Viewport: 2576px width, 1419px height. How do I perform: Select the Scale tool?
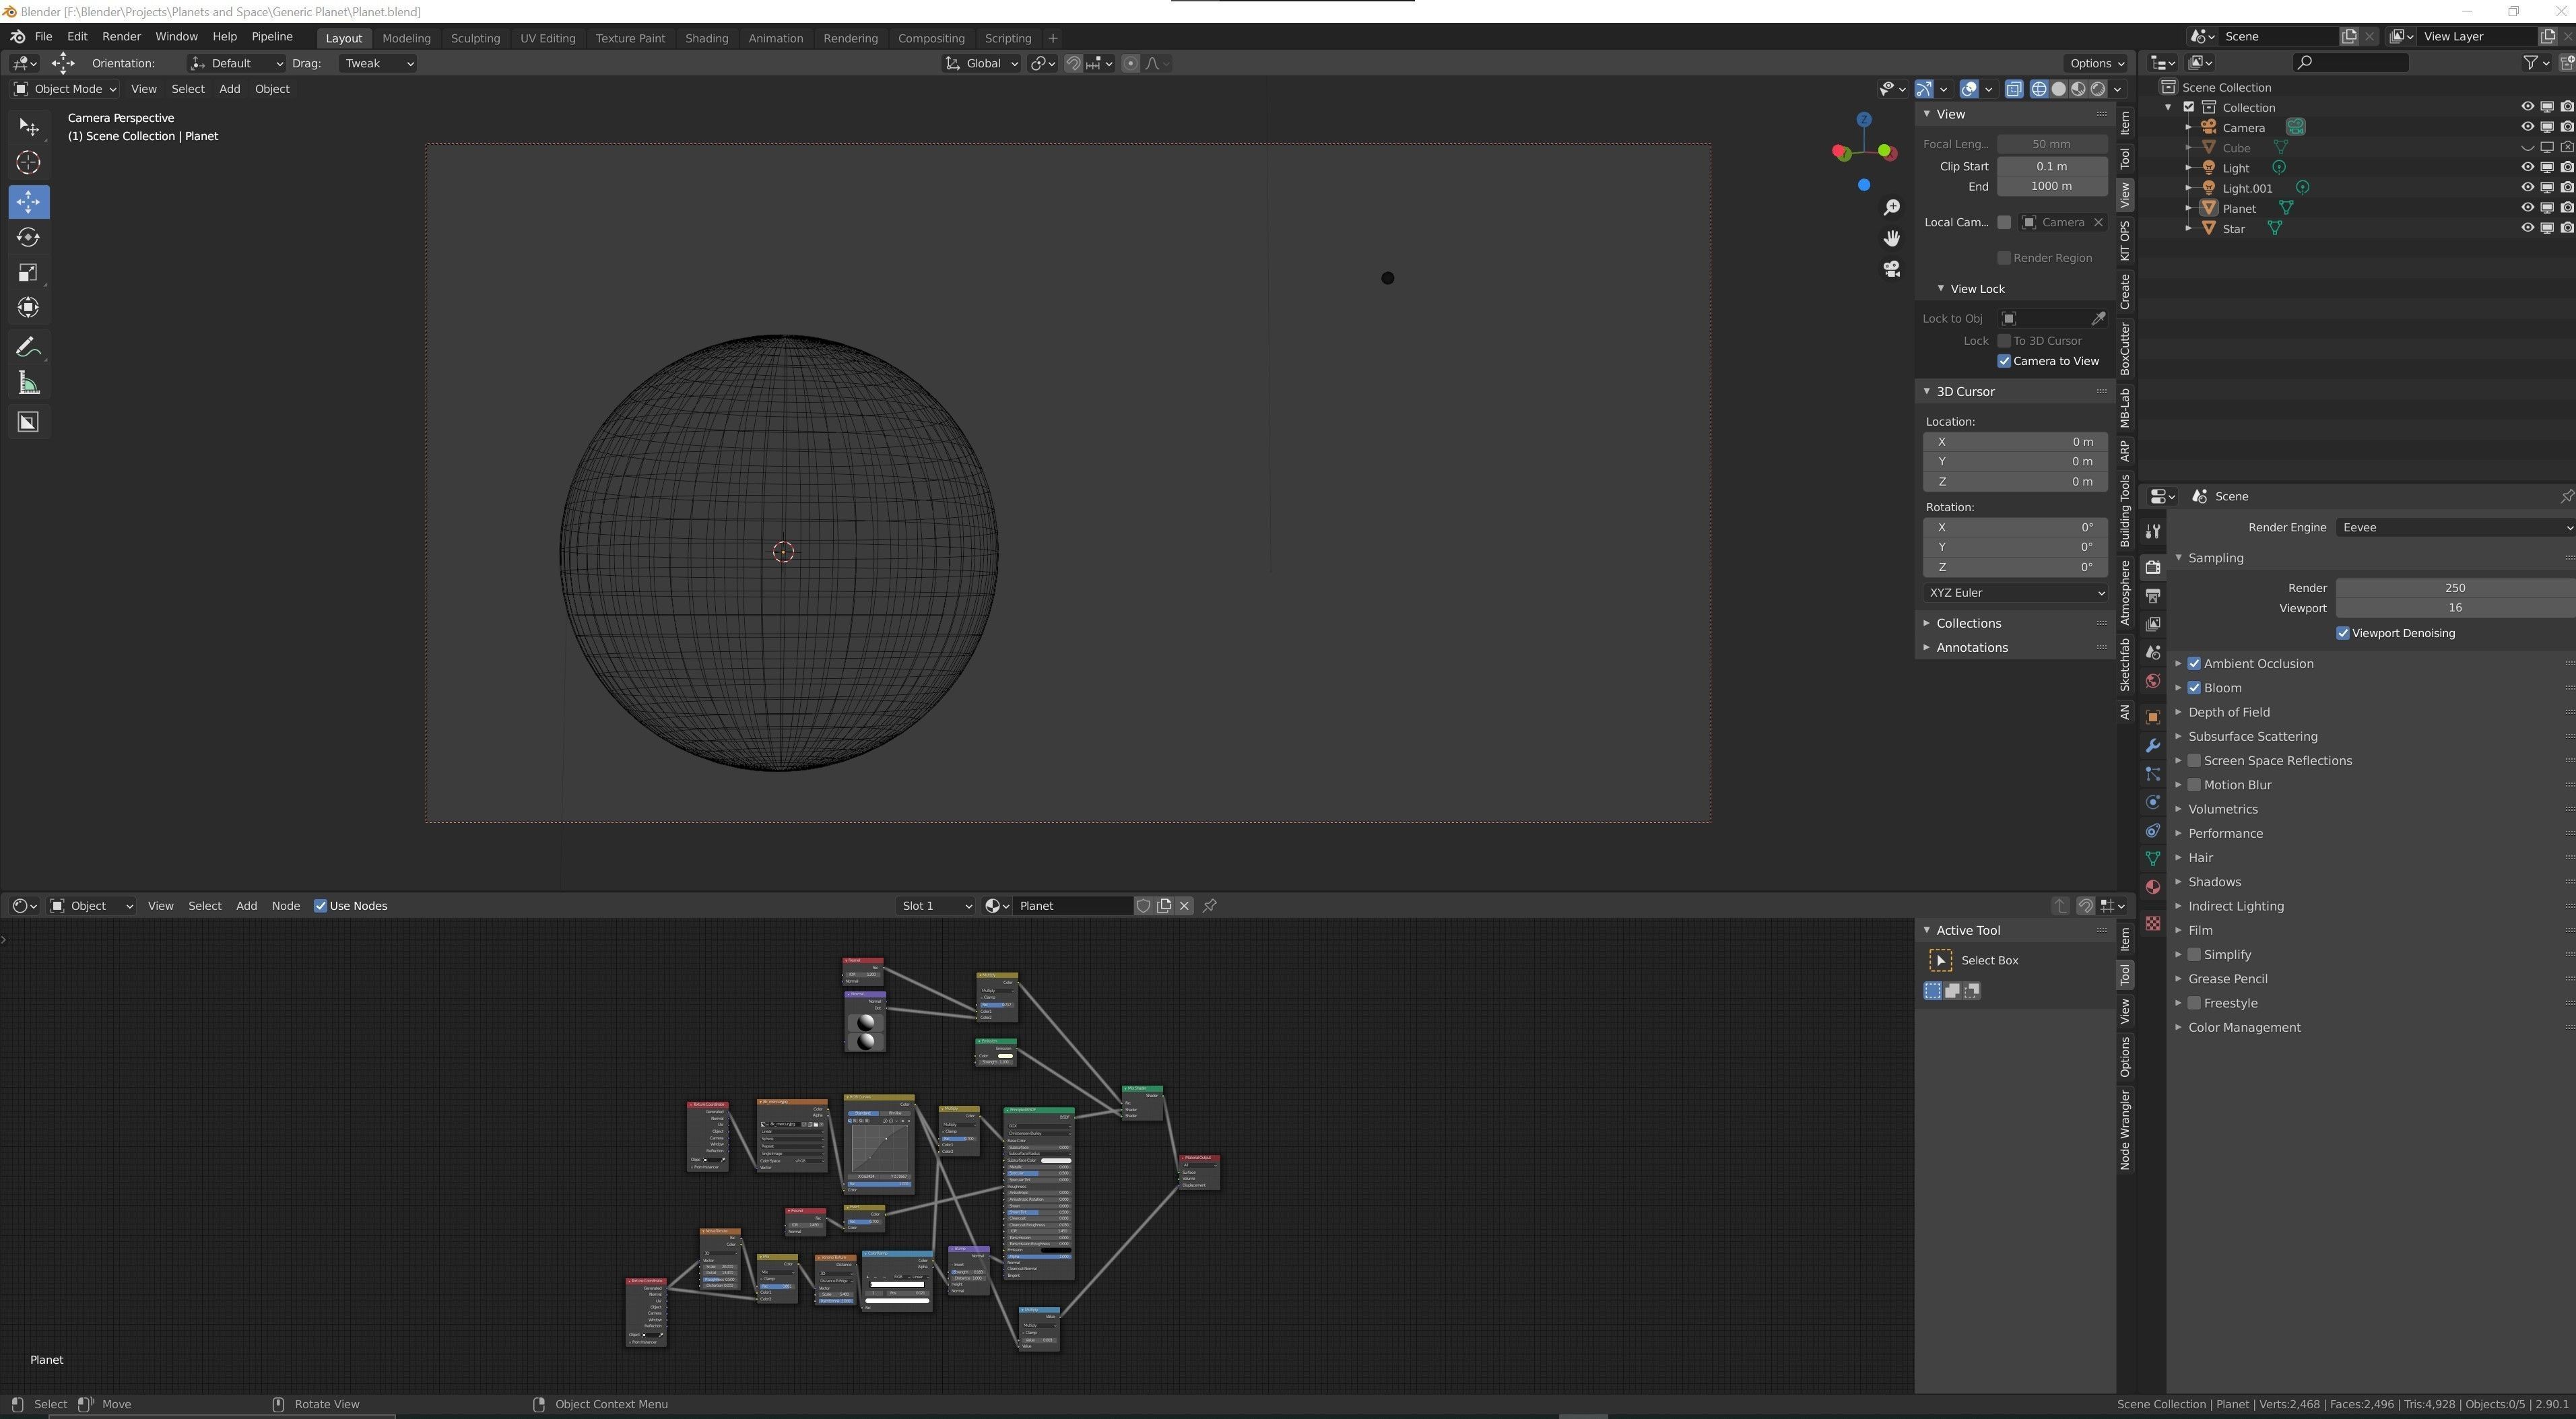[x=28, y=273]
